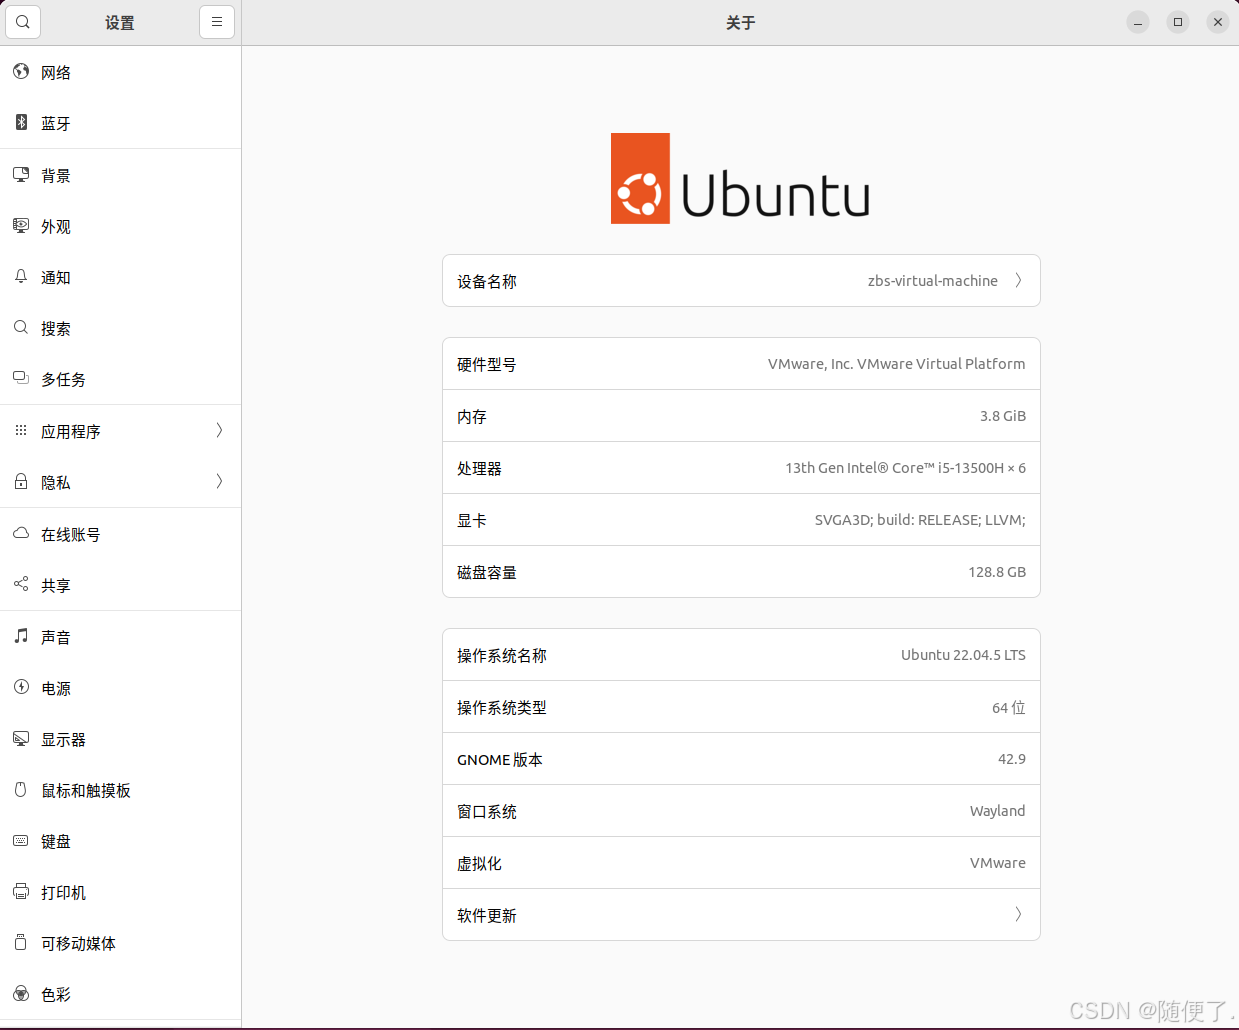Click device name value zbs-virtual-machine
The width and height of the screenshot is (1239, 1030).
point(933,281)
